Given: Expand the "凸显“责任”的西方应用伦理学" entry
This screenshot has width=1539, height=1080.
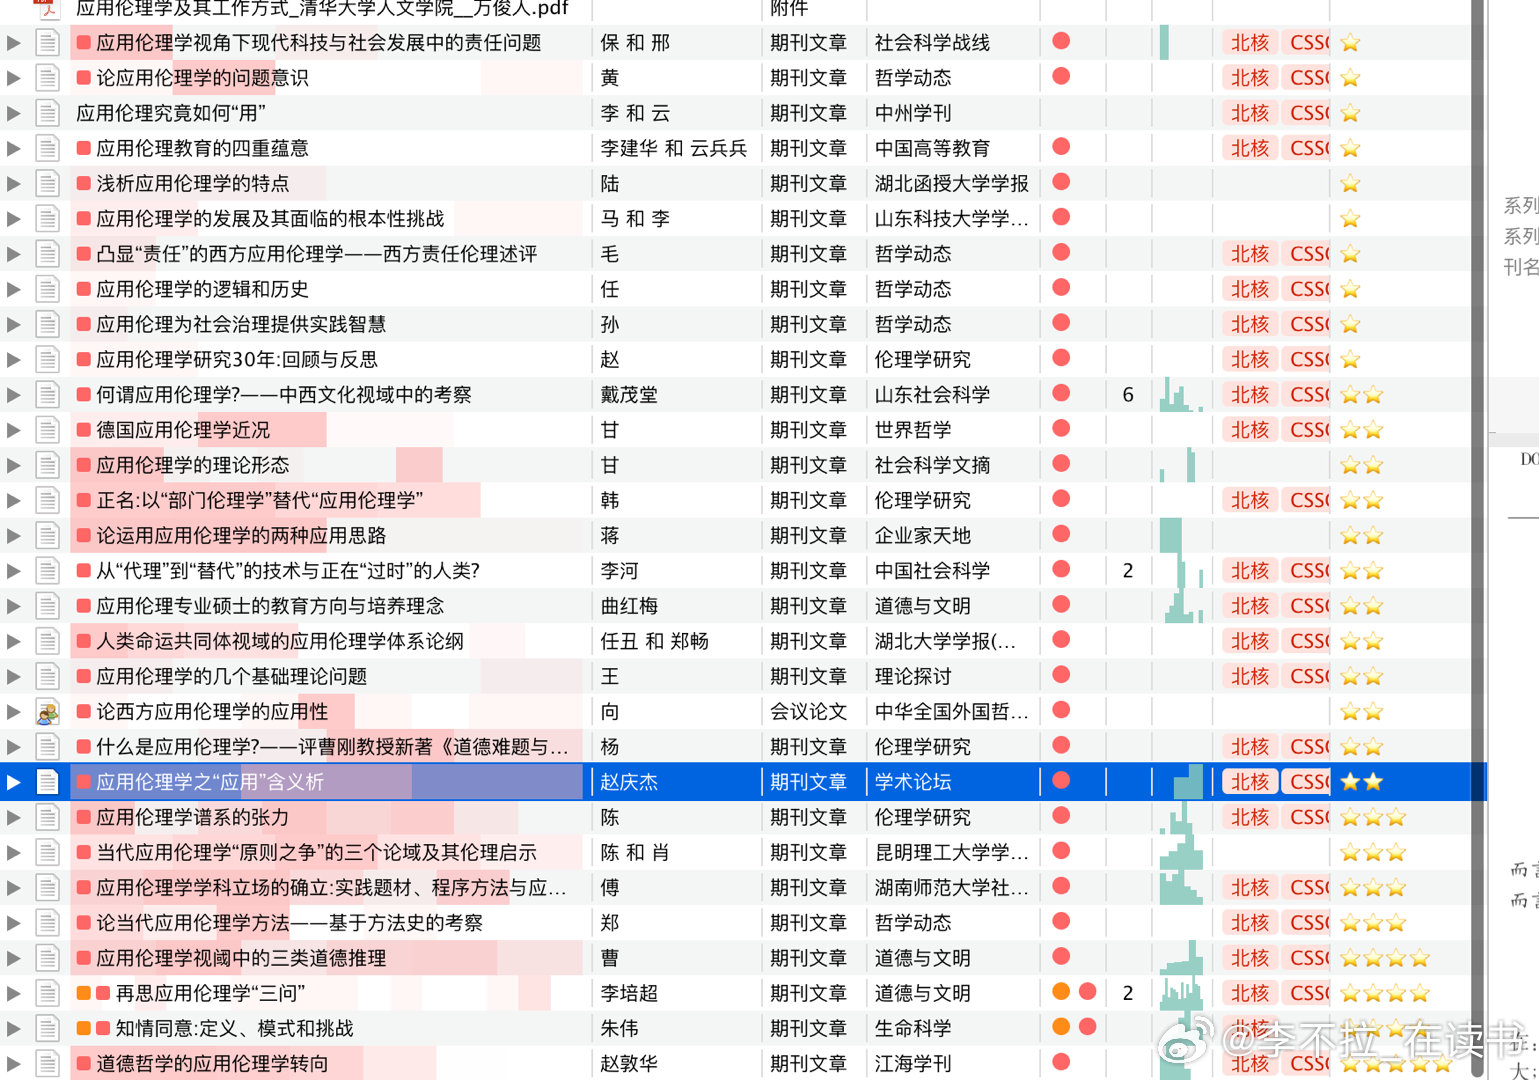Looking at the screenshot, I should point(13,254).
